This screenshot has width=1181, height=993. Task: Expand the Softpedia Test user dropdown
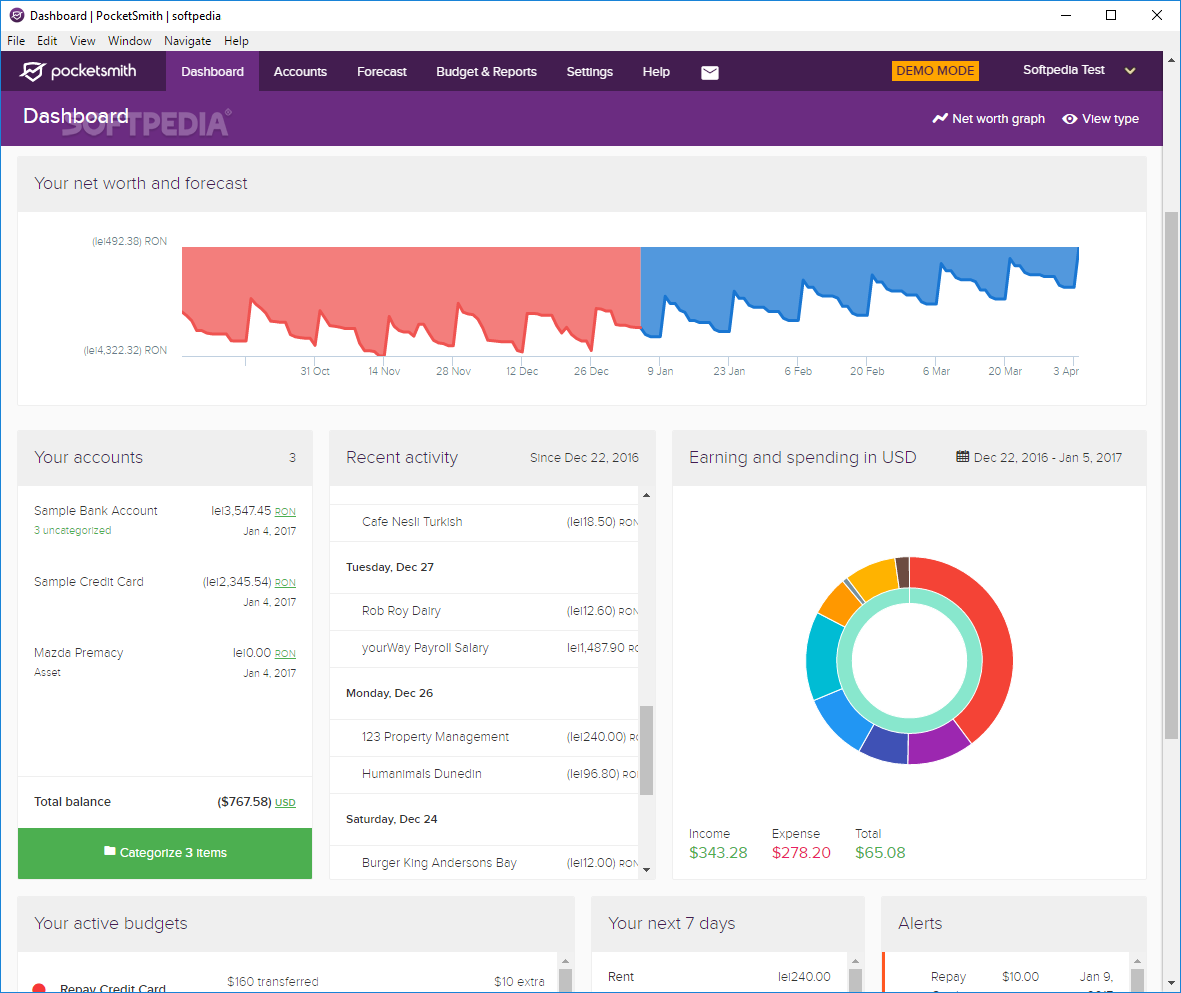coord(1130,71)
